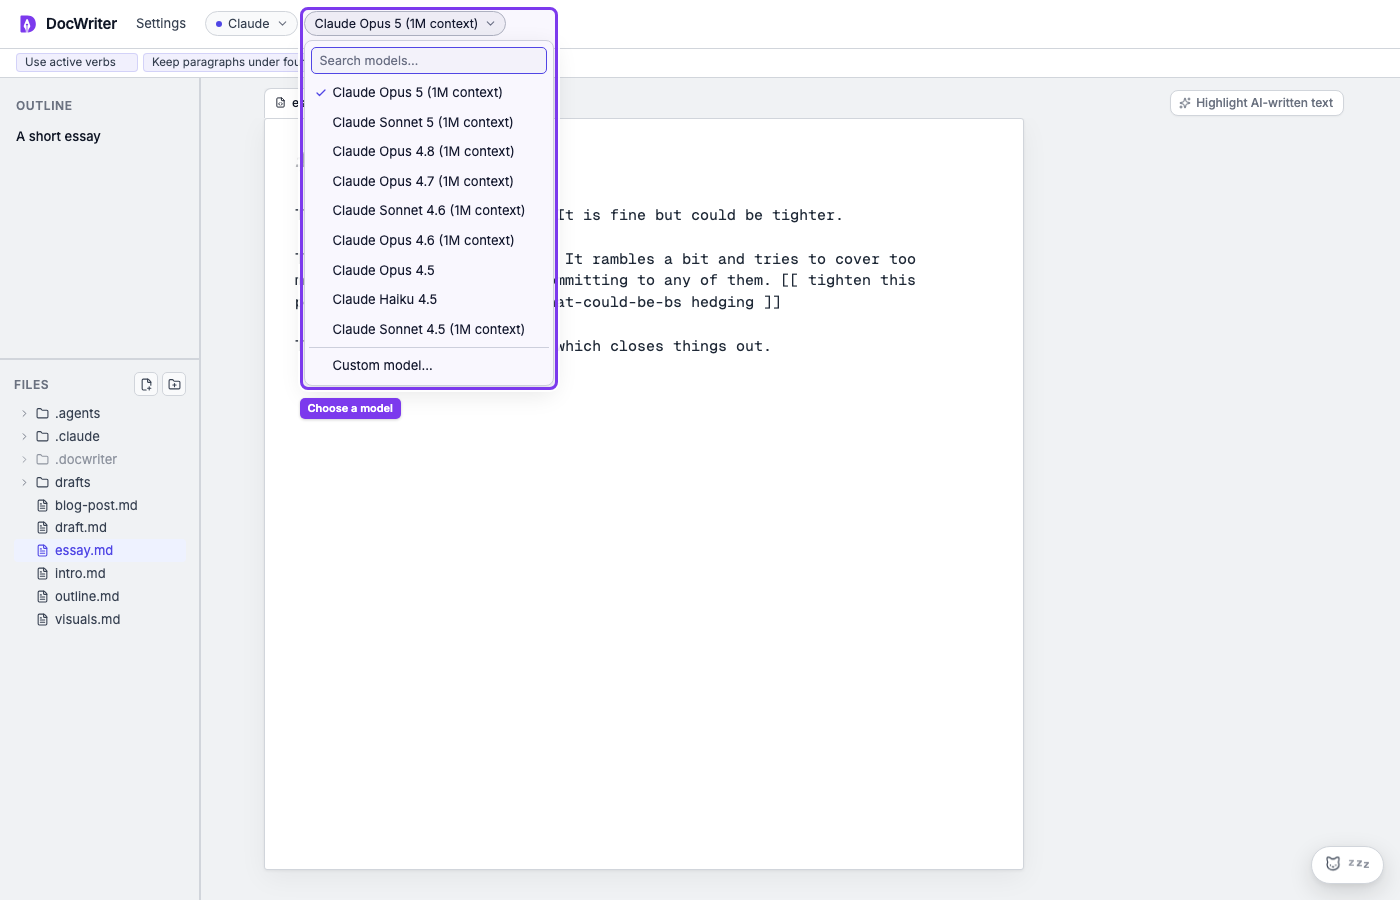The image size is (1400, 900).
Task: Click the 'could be tighter' line in editor
Action: coord(700,215)
